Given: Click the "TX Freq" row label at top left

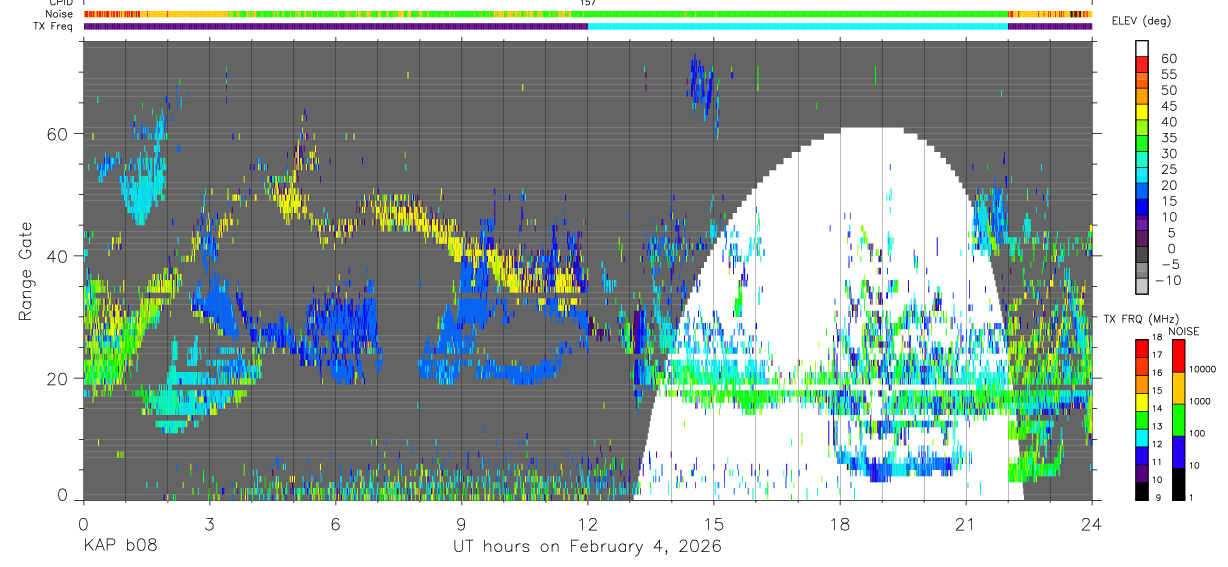Looking at the screenshot, I should [x=54, y=25].
